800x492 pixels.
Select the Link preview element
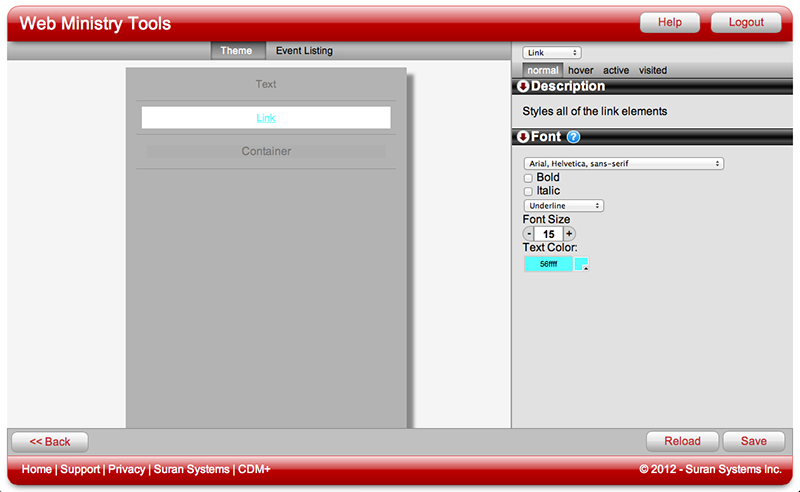point(266,118)
